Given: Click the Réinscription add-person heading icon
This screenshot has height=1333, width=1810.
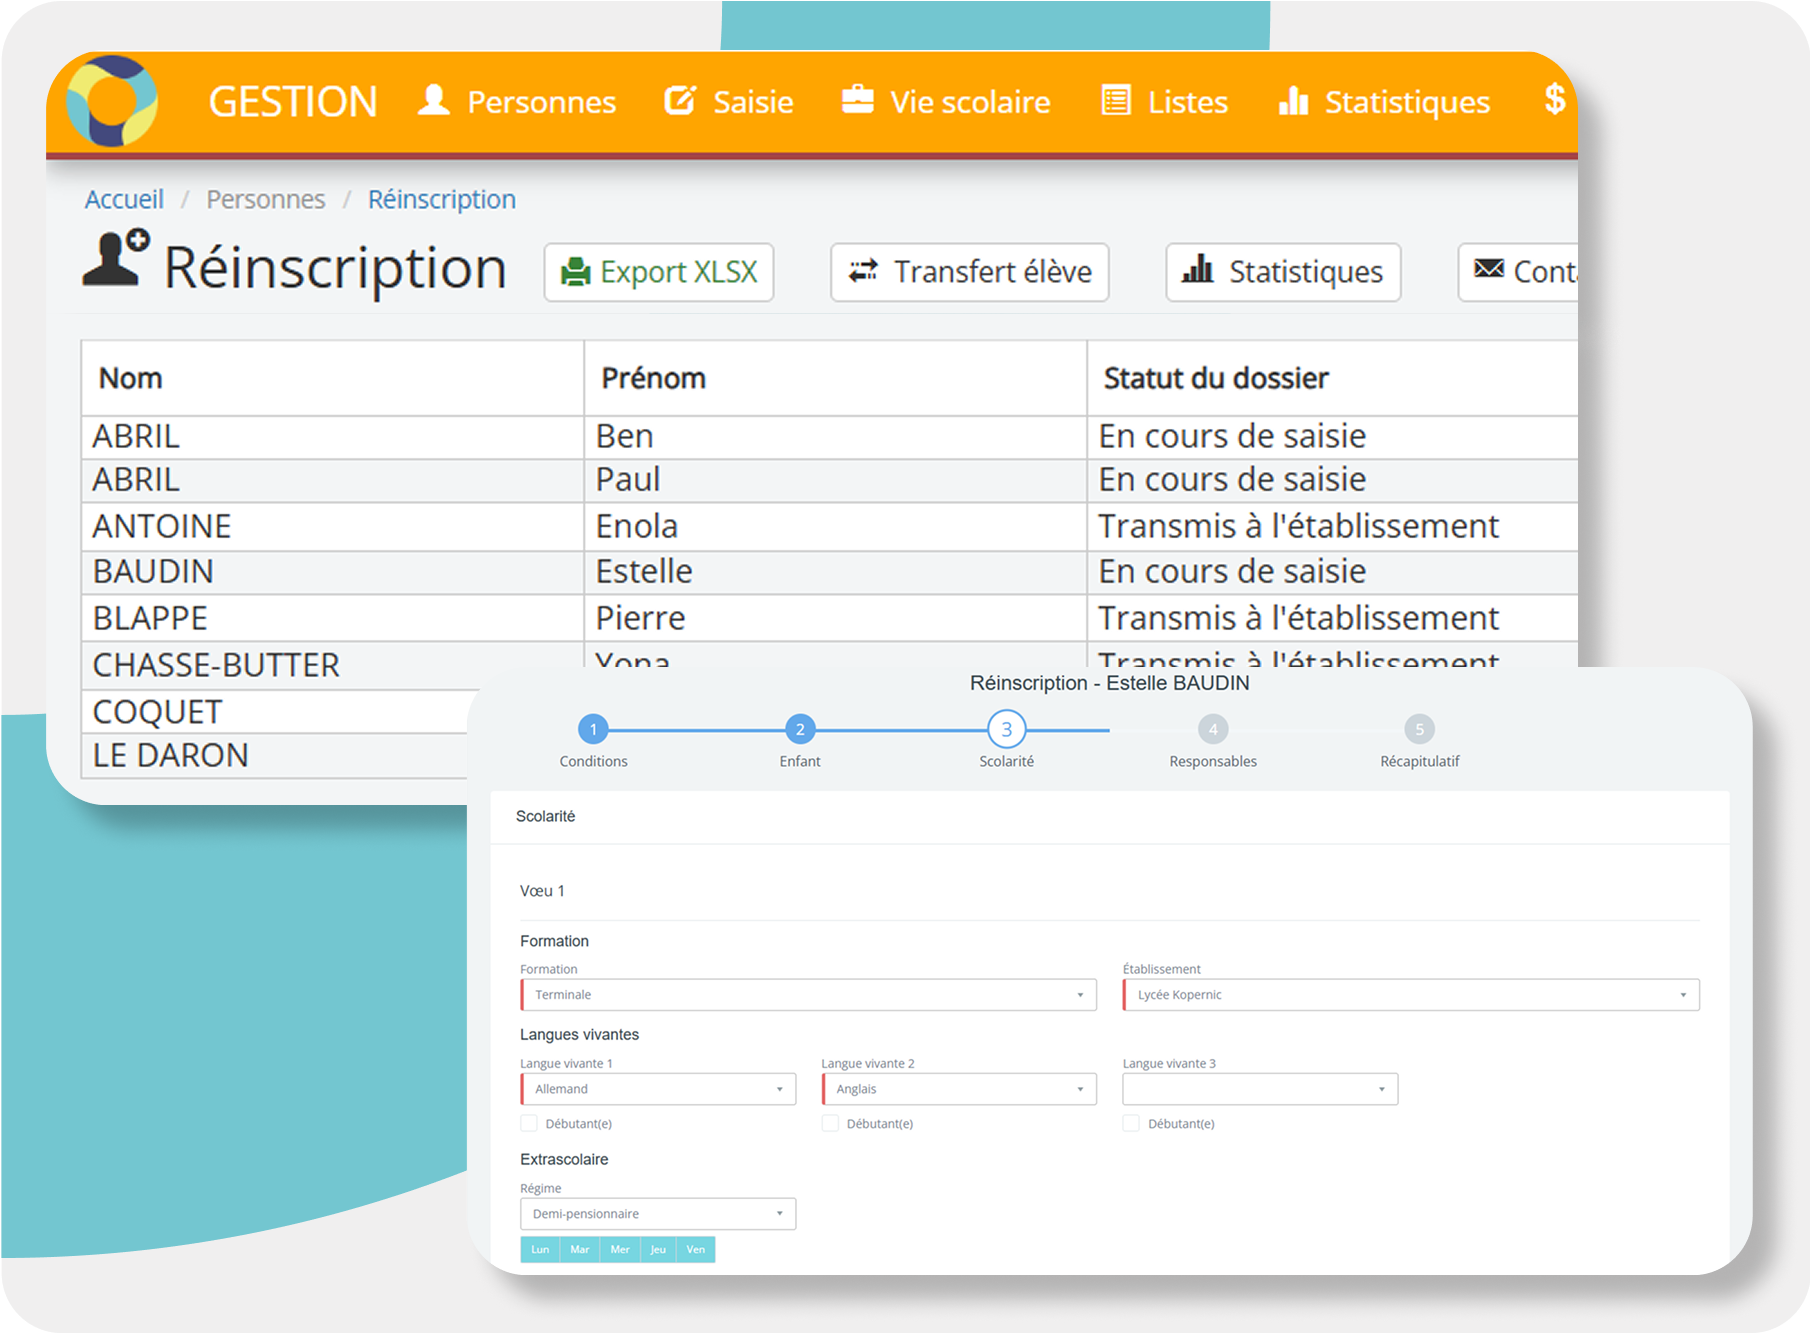Looking at the screenshot, I should (116, 258).
